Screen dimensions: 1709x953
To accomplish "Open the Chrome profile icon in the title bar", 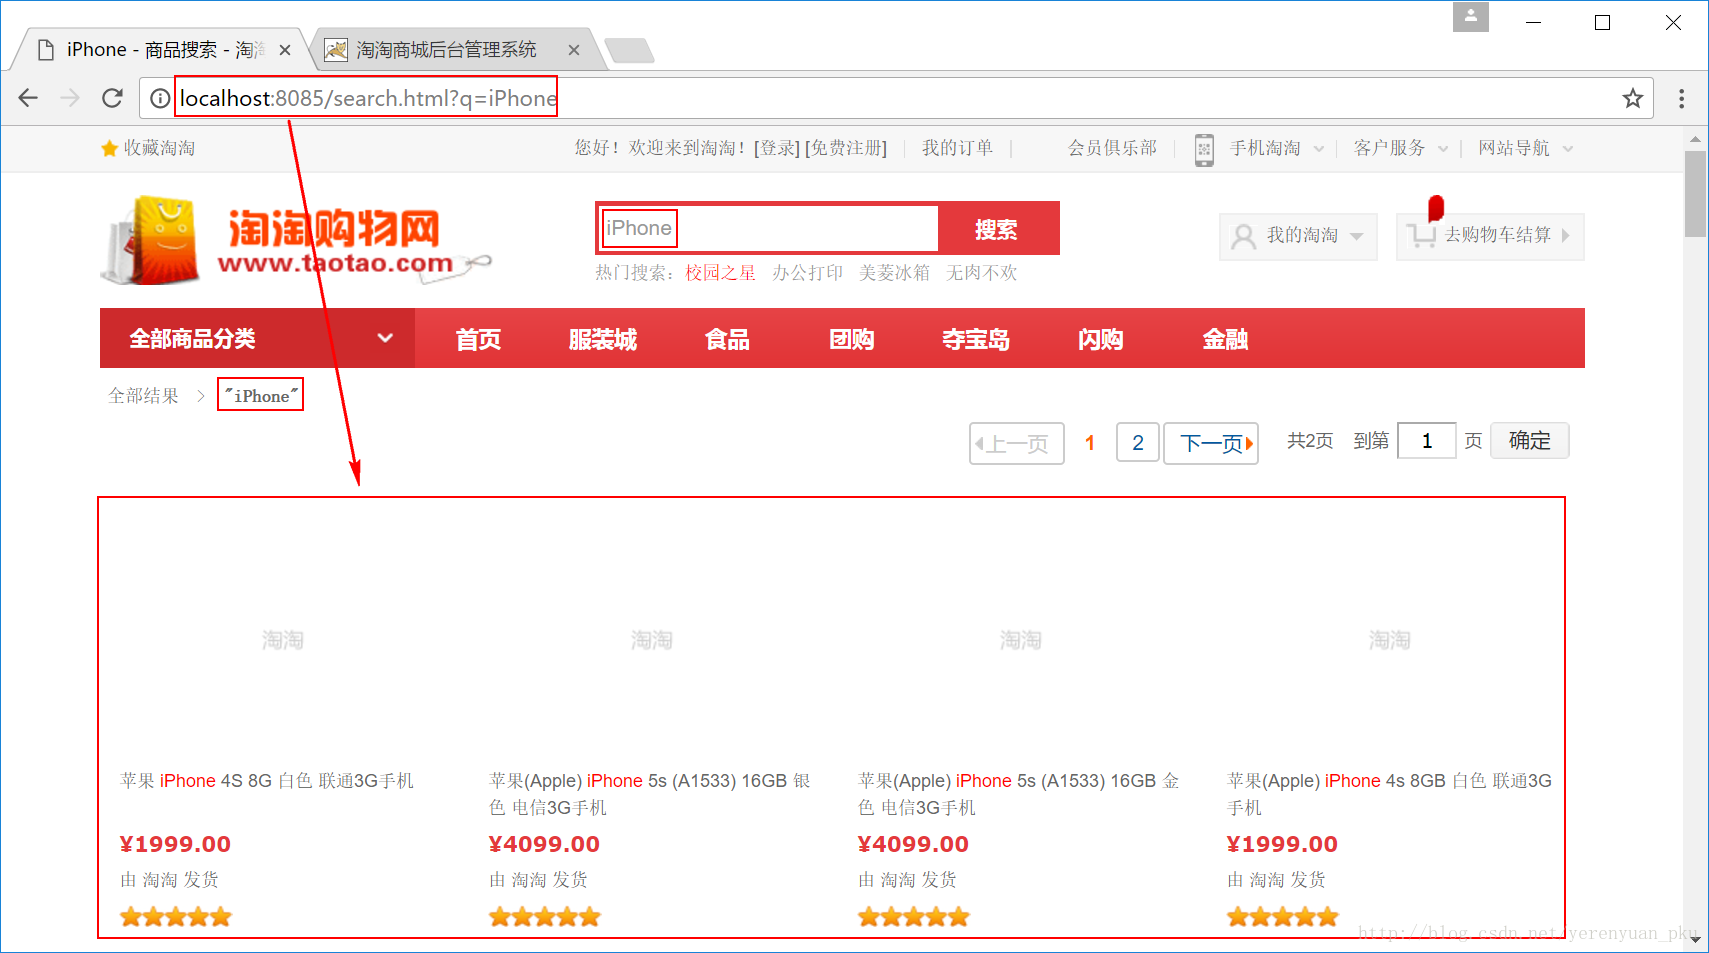I will [1471, 17].
